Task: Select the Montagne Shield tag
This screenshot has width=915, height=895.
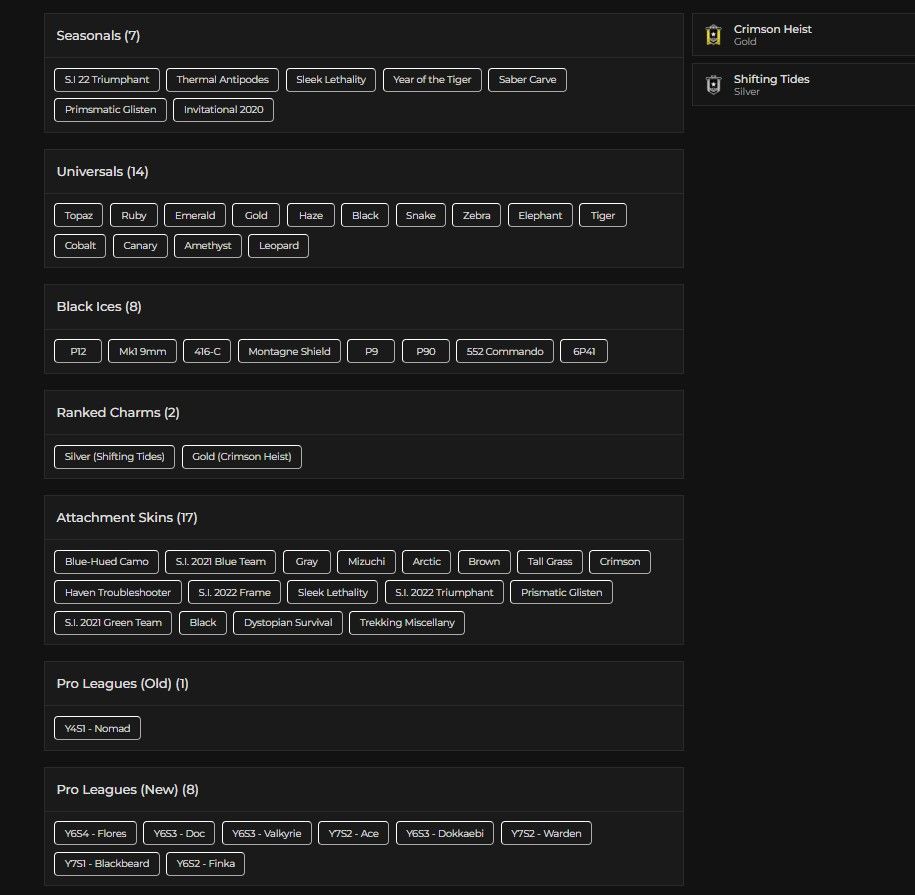Action: 289,351
